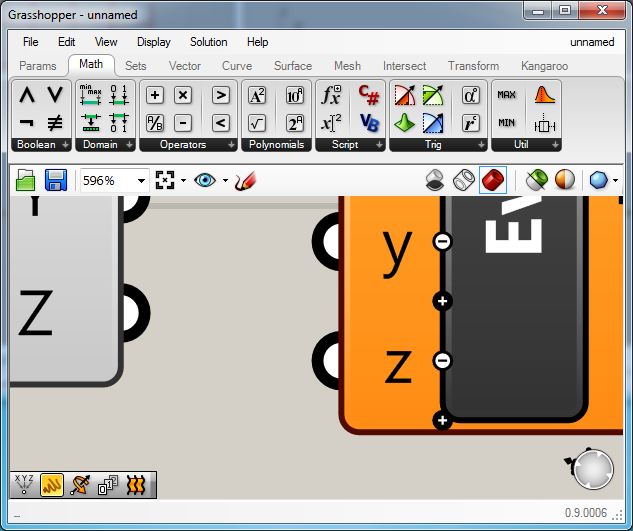This screenshot has width=633, height=531.
Task: Insert the Division A/B operator component
Action: 155,123
